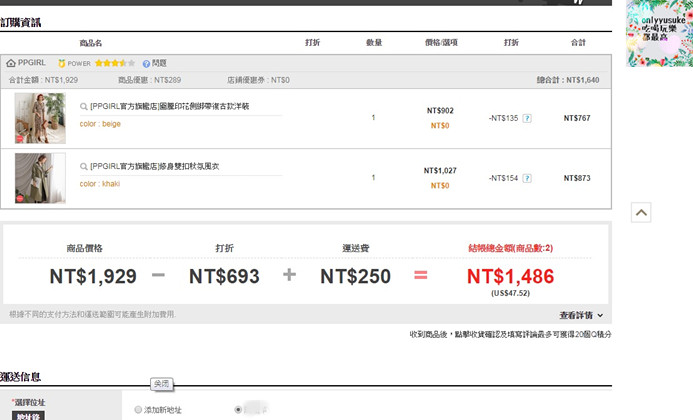Select the add new address radio button
Image resolution: width=693 pixels, height=420 pixels.
[x=138, y=410]
